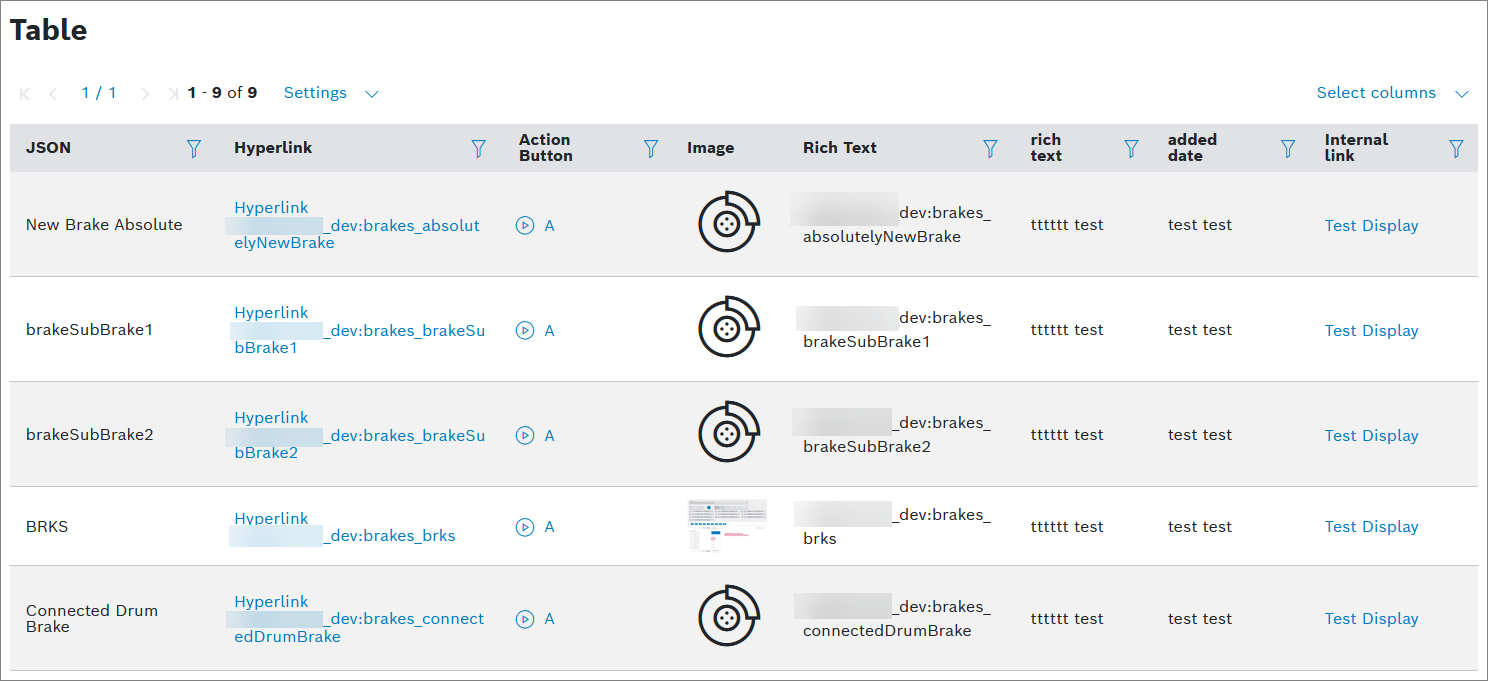
Task: Go to first page of table
Action: (x=25, y=94)
